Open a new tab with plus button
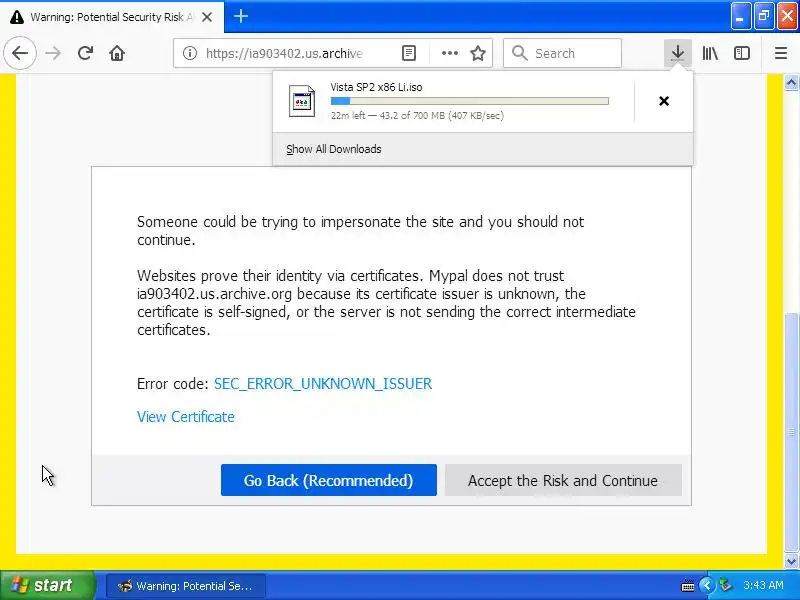800x600 pixels. 241,16
